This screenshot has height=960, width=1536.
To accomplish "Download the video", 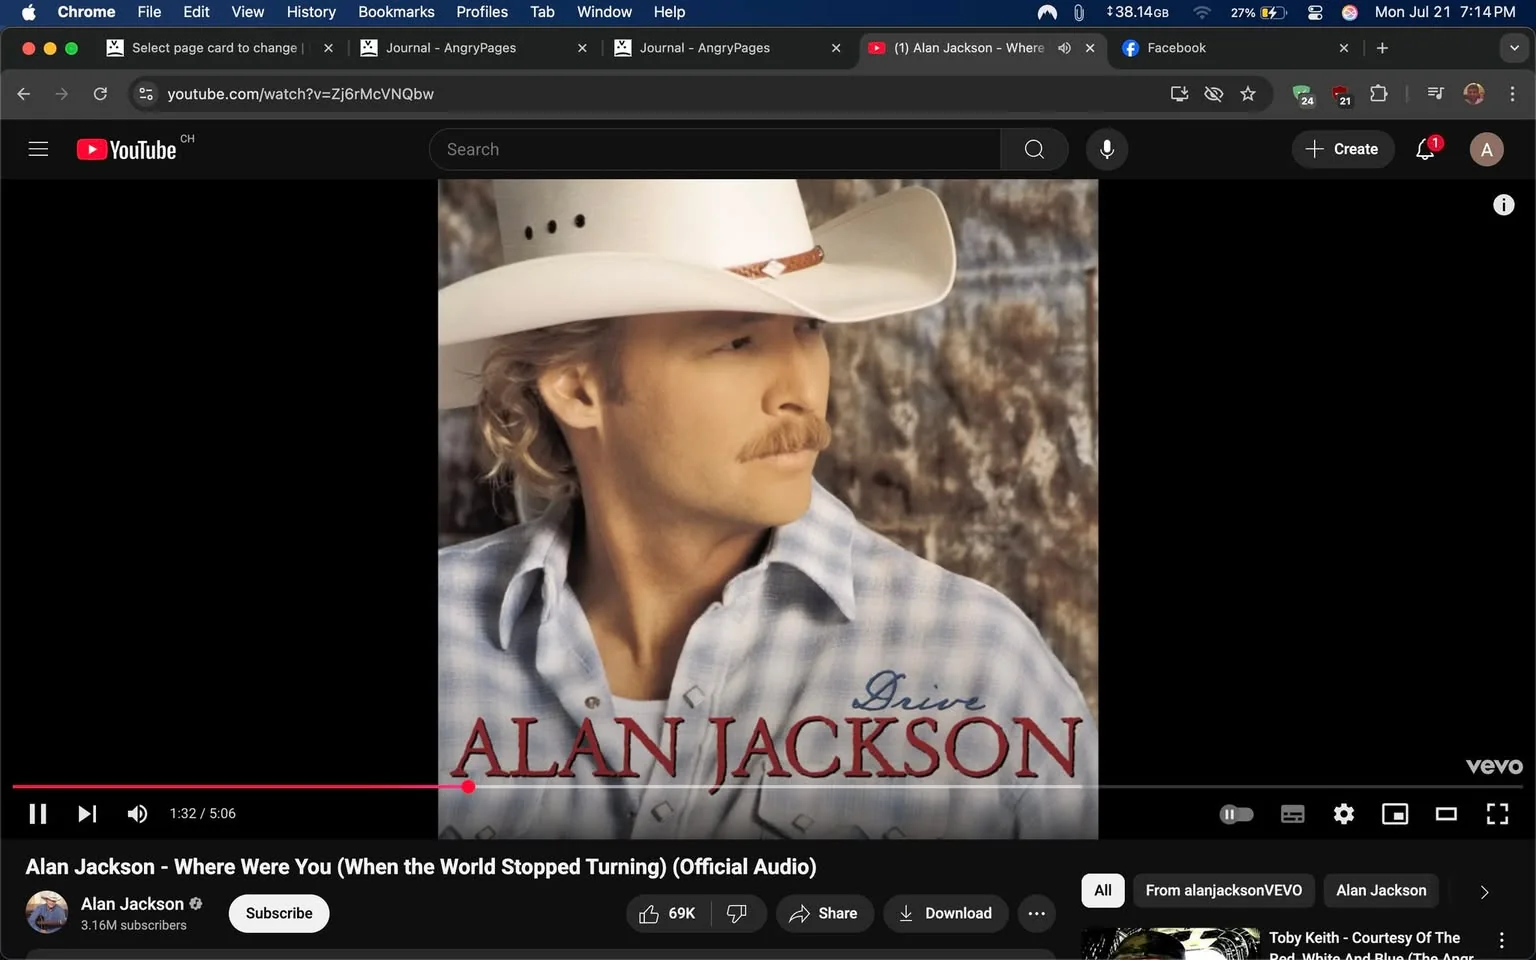I will click(x=945, y=913).
